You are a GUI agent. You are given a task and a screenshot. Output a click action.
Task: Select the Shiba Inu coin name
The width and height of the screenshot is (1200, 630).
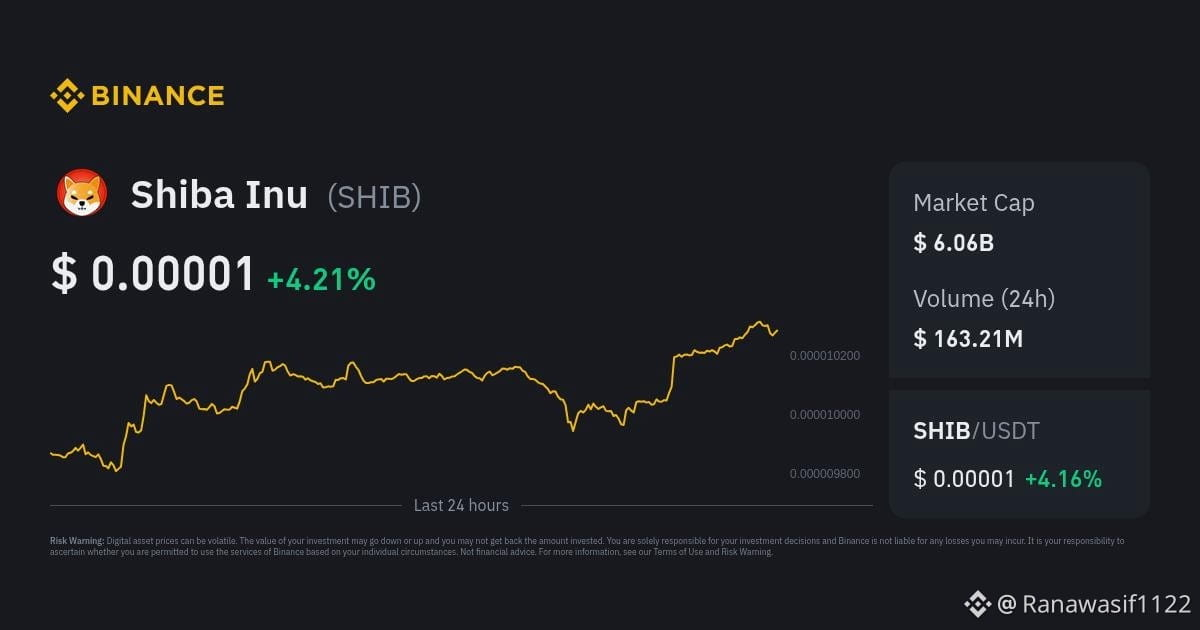click(219, 195)
